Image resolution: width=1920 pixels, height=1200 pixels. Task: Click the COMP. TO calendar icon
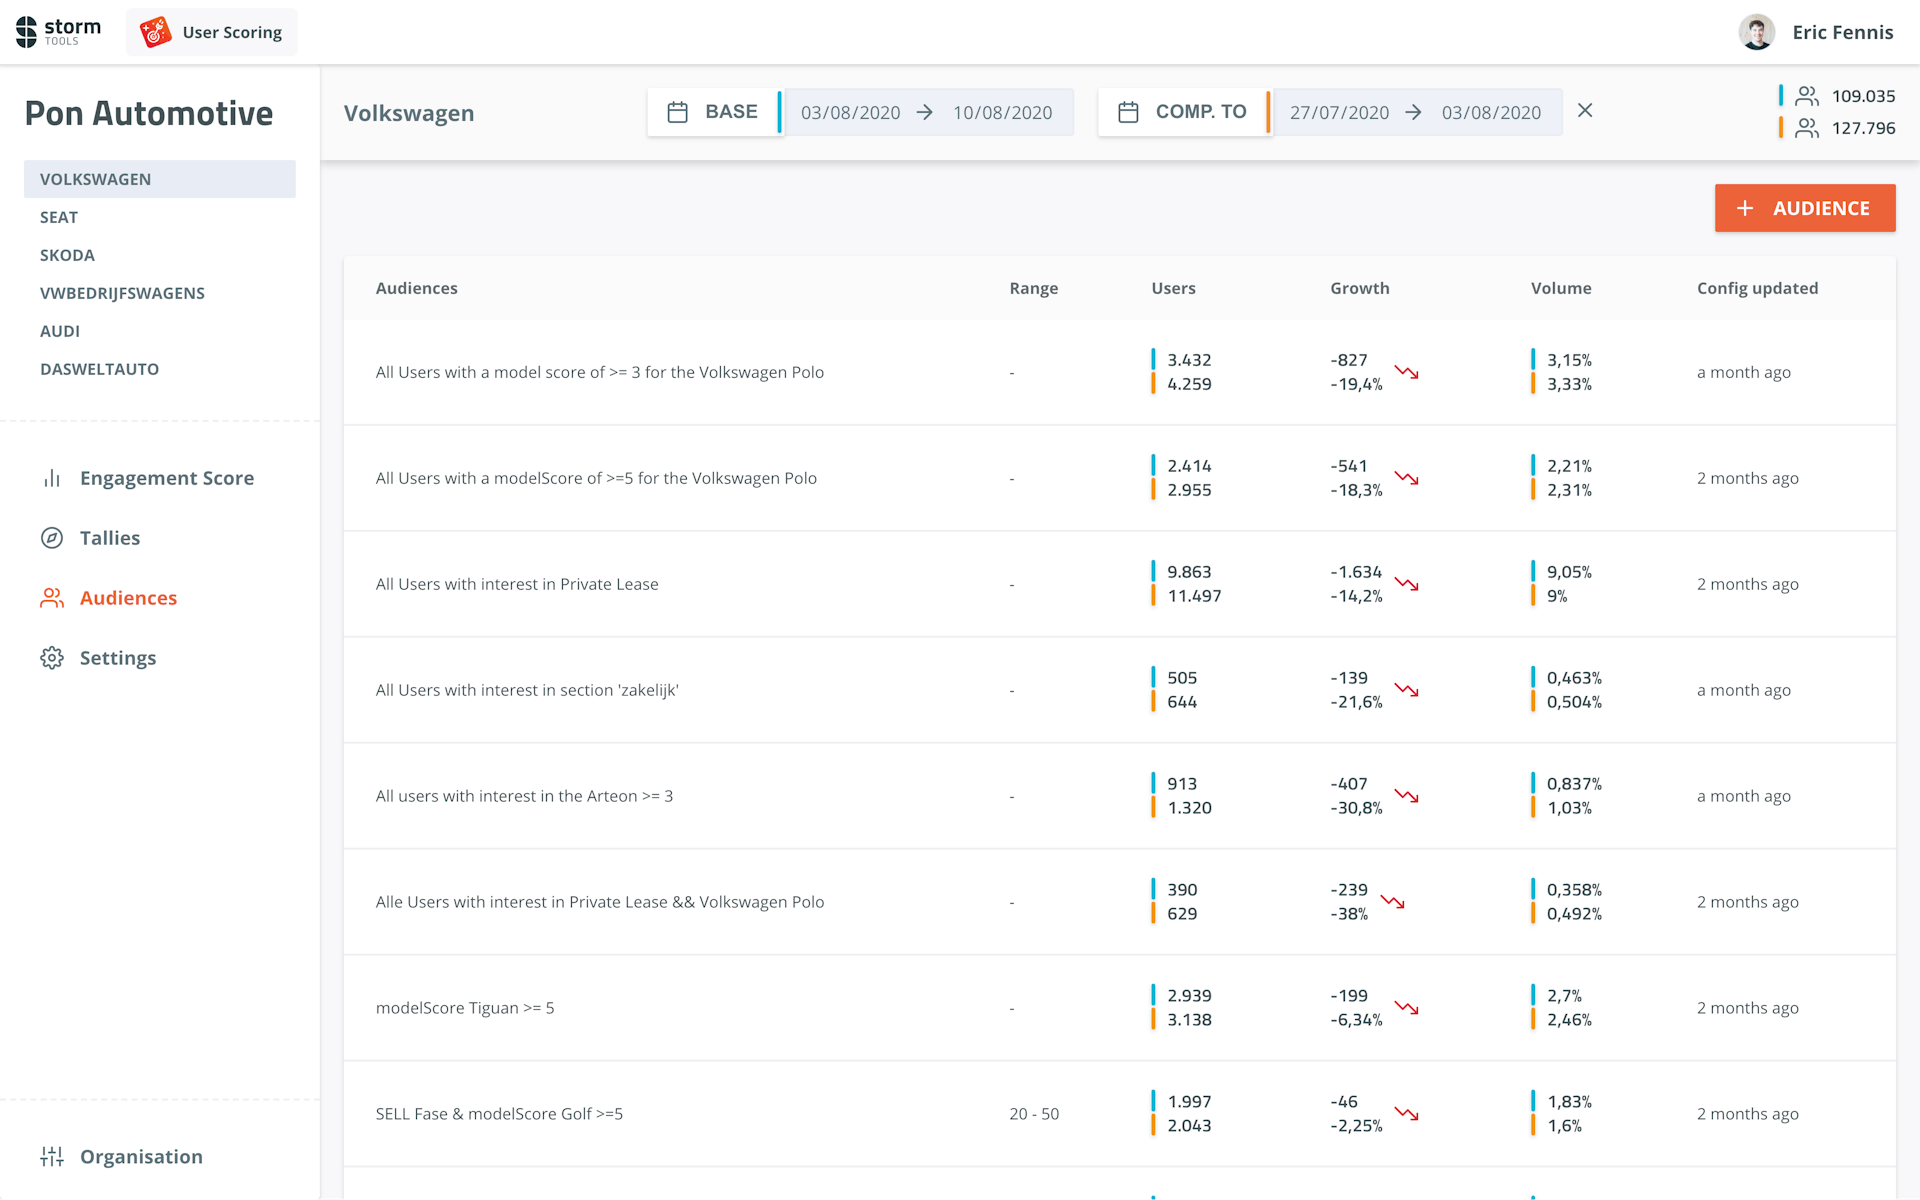[1128, 112]
